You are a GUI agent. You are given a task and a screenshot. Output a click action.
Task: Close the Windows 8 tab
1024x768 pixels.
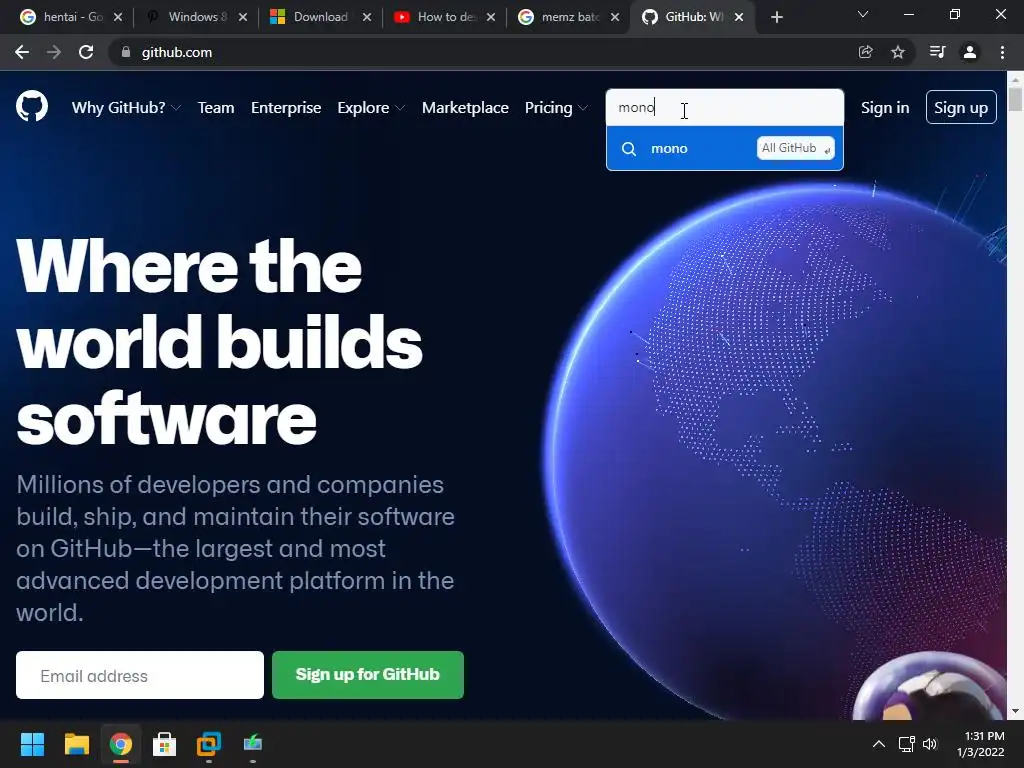point(243,17)
